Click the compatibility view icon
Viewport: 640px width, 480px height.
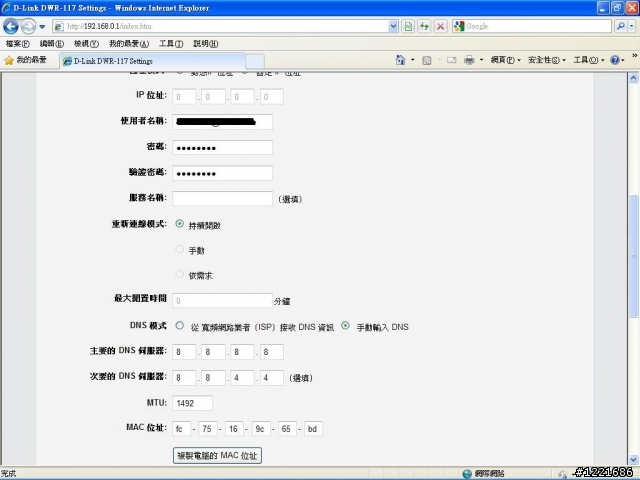tap(408, 27)
